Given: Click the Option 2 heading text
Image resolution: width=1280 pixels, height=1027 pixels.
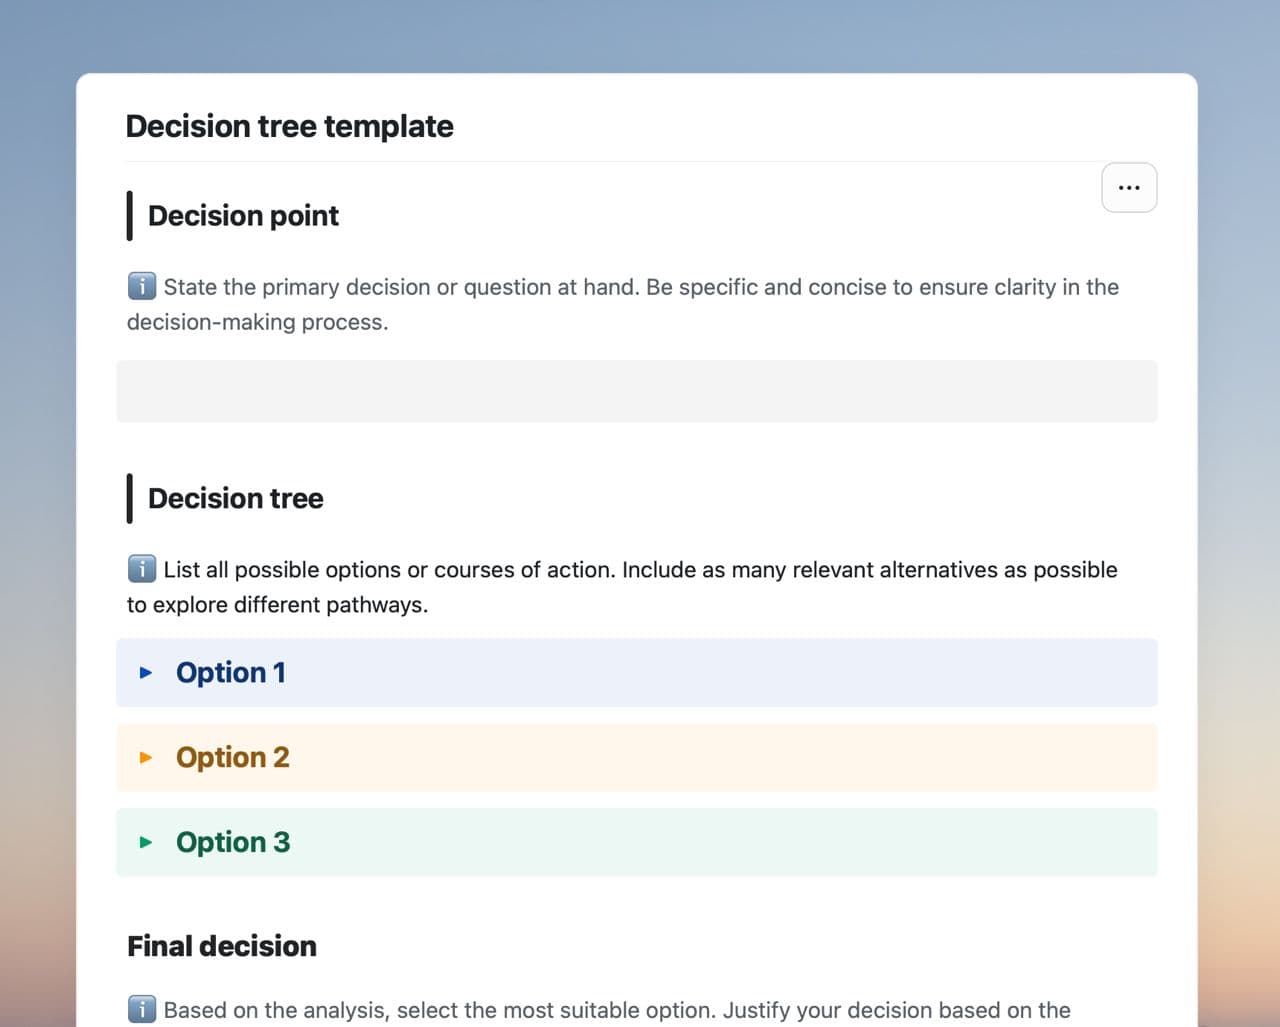Looking at the screenshot, I should click(233, 758).
